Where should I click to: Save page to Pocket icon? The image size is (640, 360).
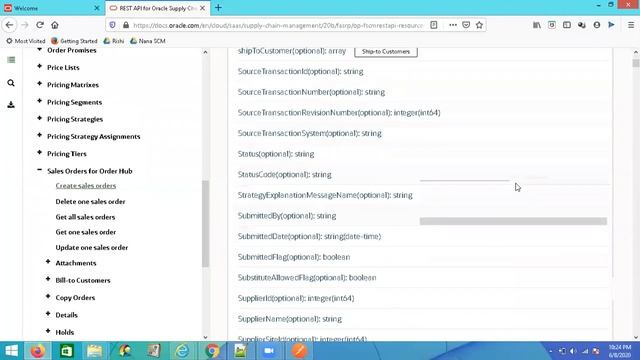(x=466, y=25)
